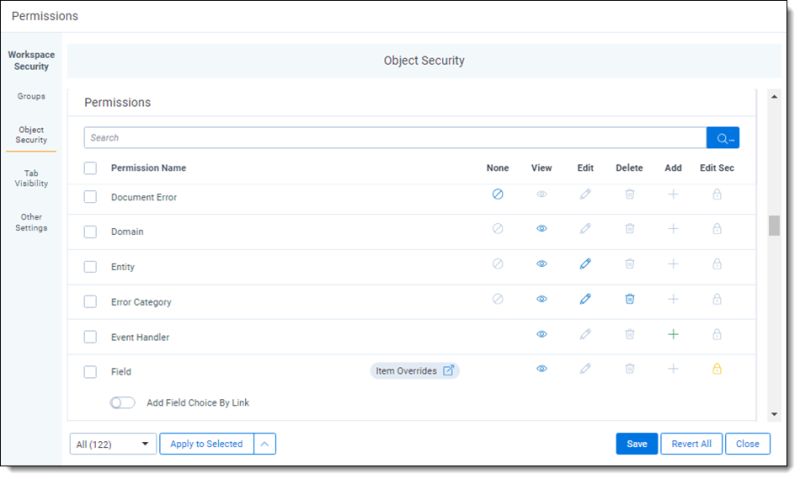Click the scrollbar down arrow
800x479 pixels.
(x=774, y=414)
